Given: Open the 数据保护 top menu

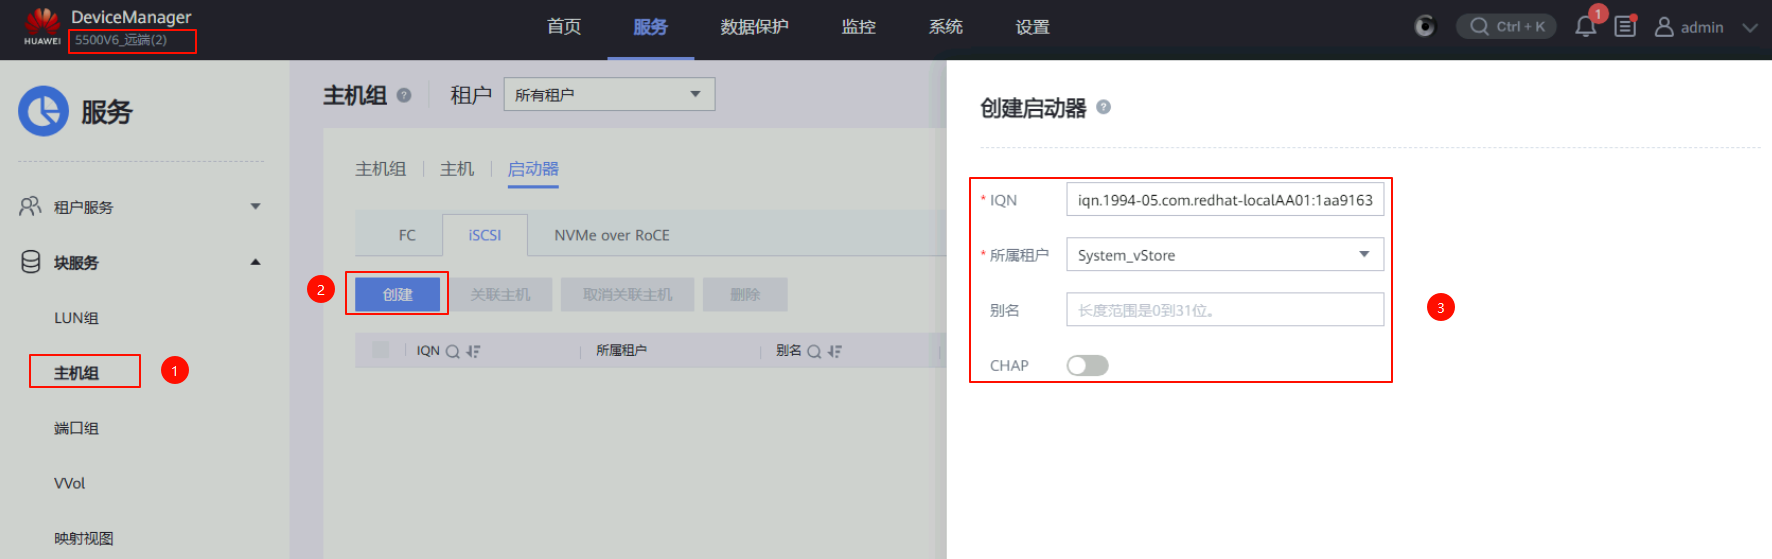Looking at the screenshot, I should click(x=754, y=27).
